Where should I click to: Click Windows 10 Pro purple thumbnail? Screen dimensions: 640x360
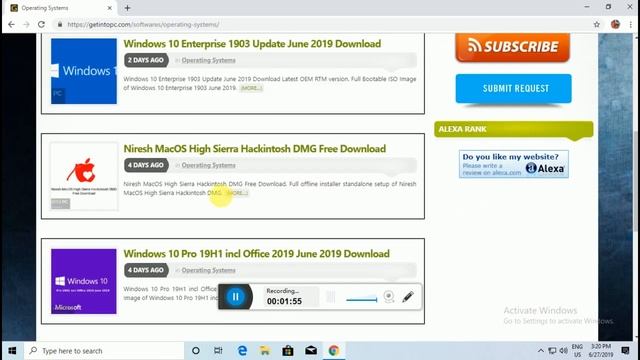84,281
